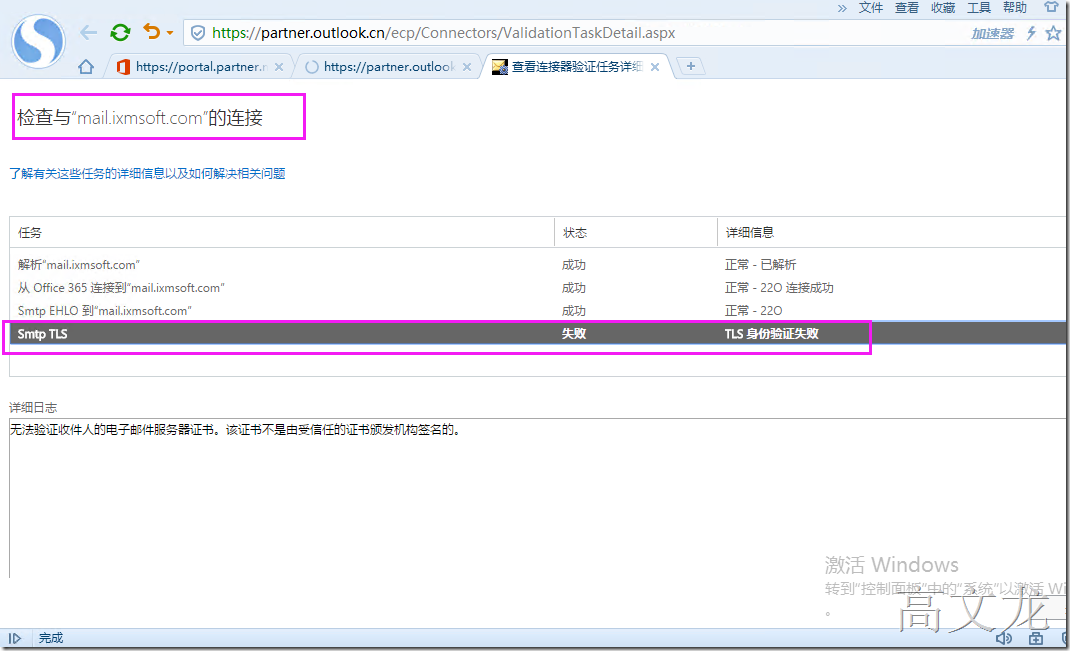Select the Smtp TLS failed row
The image size is (1070, 651).
[x=538, y=334]
